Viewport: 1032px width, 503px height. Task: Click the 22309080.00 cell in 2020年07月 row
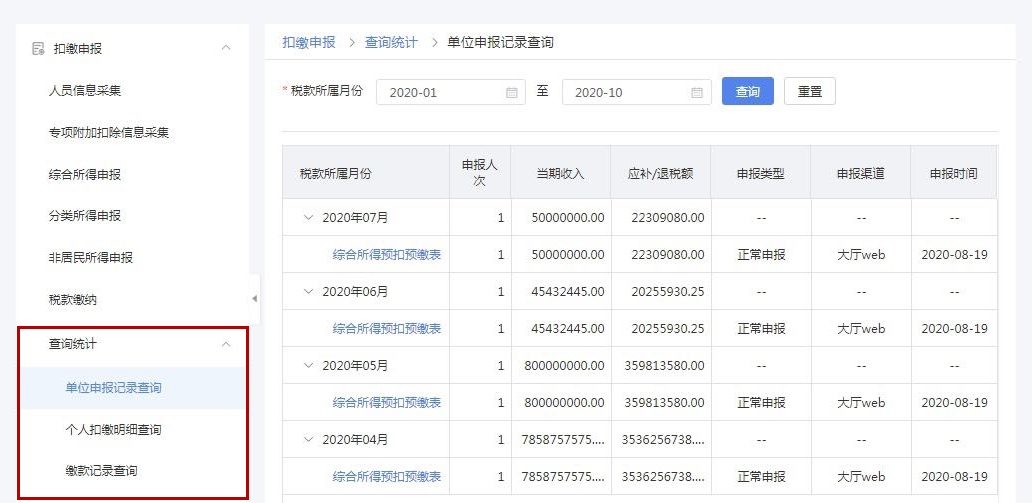(660, 217)
